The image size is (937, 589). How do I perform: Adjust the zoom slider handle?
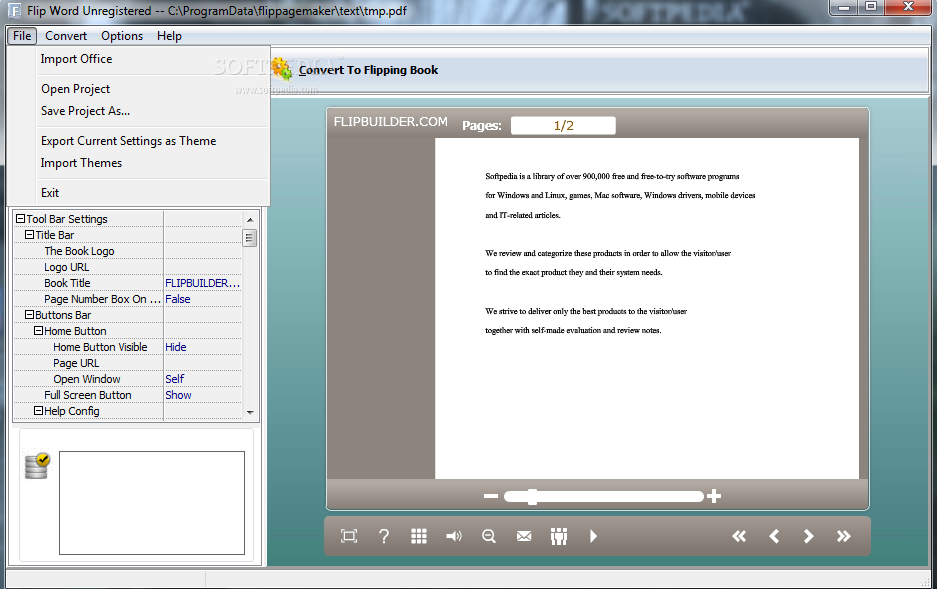[532, 496]
